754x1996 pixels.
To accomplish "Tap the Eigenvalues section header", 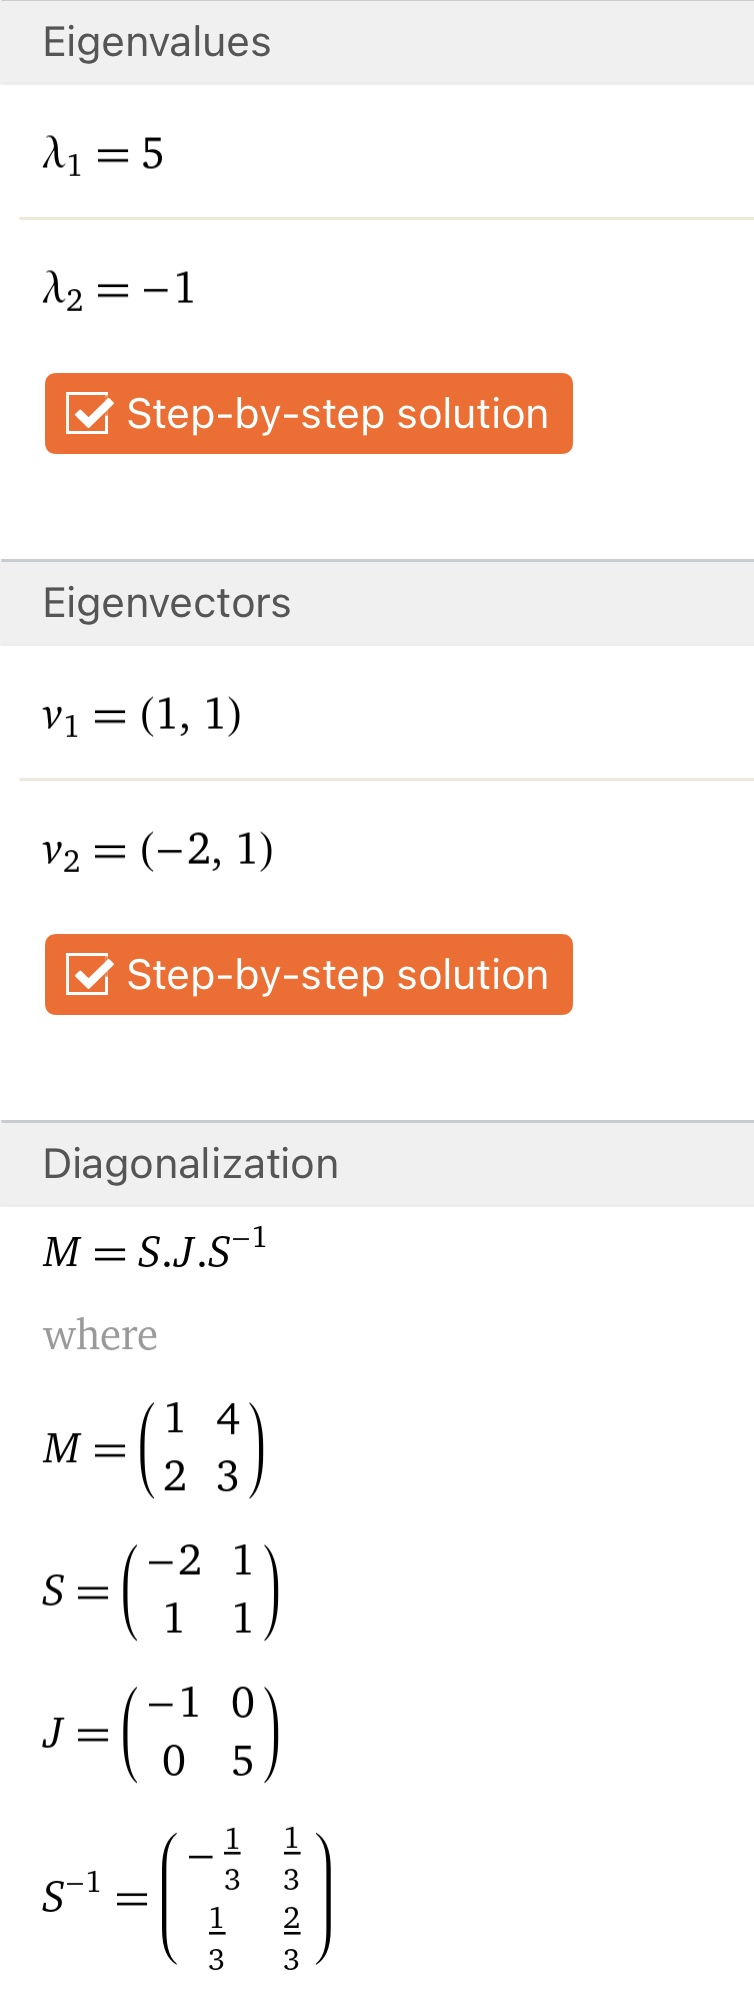I will tap(157, 42).
